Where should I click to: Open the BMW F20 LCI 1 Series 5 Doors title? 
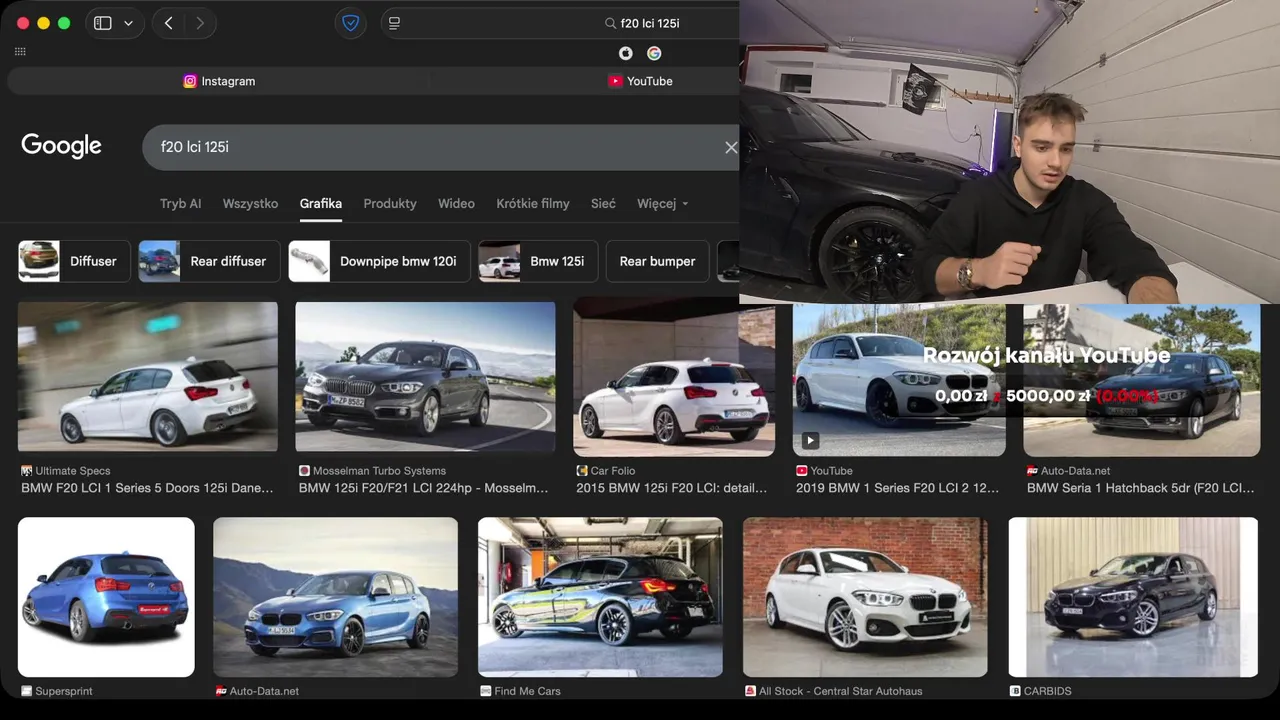coord(147,488)
